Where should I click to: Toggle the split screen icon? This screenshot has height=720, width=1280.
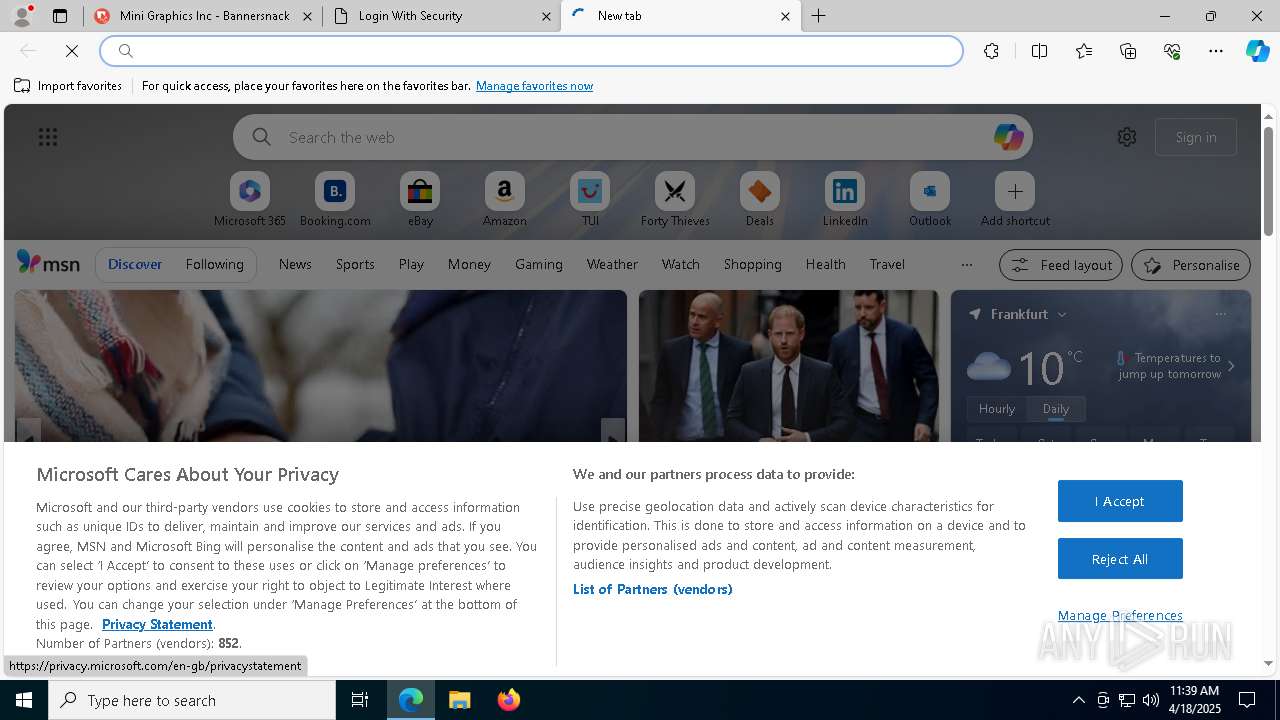point(1039,51)
